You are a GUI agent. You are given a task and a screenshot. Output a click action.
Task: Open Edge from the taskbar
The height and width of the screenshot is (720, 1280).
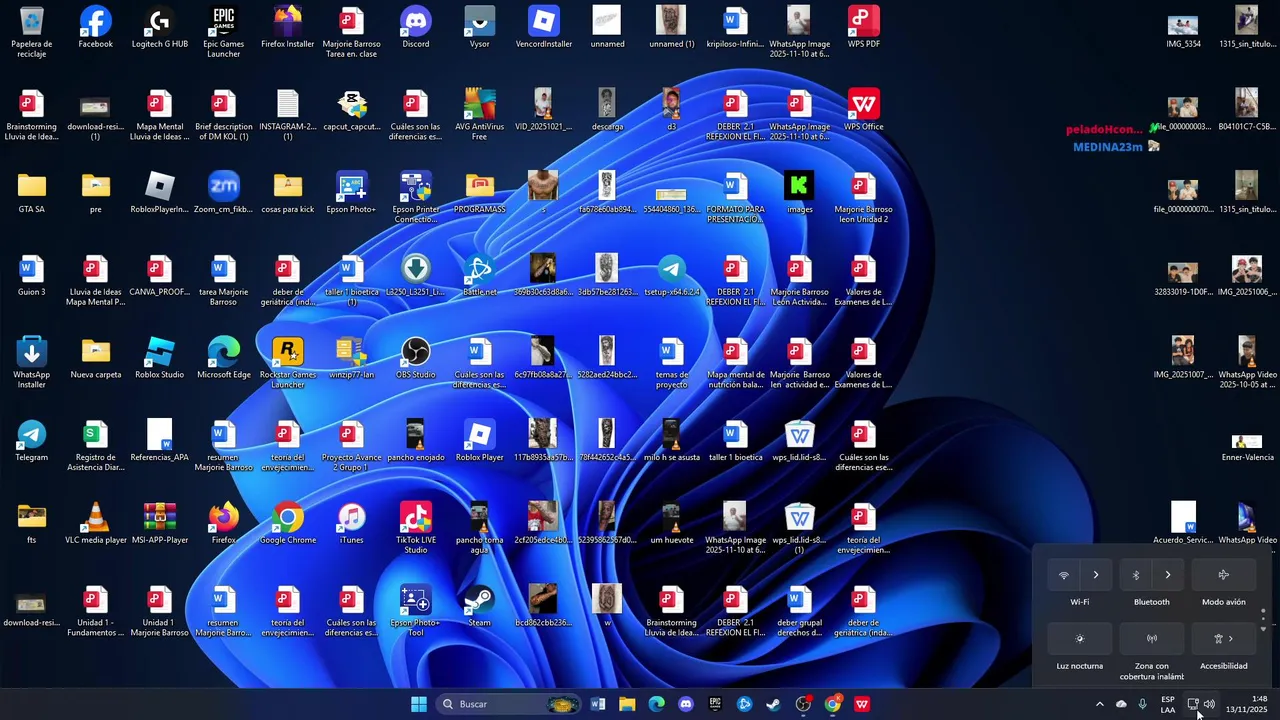click(x=656, y=704)
